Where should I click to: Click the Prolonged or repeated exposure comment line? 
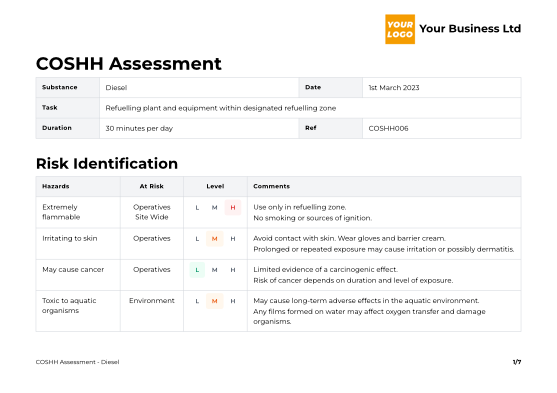click(384, 249)
